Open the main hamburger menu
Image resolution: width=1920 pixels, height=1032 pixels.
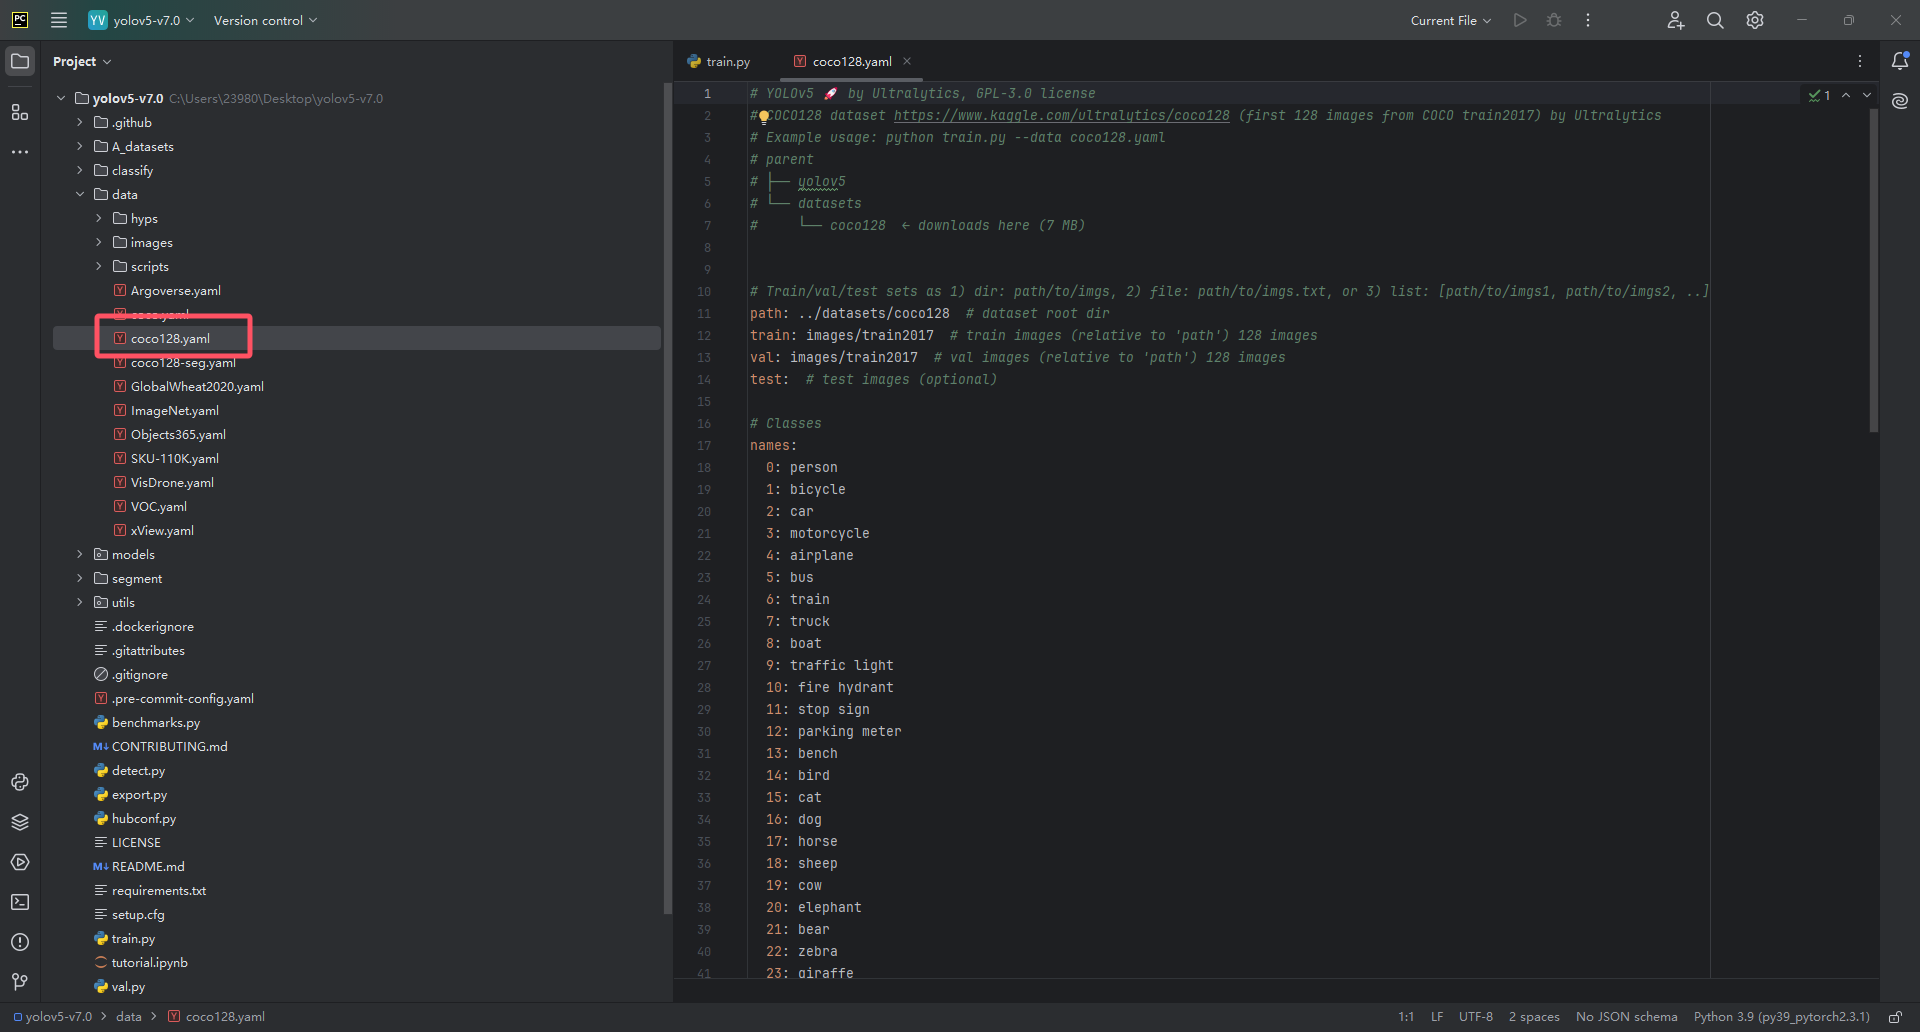pos(59,20)
